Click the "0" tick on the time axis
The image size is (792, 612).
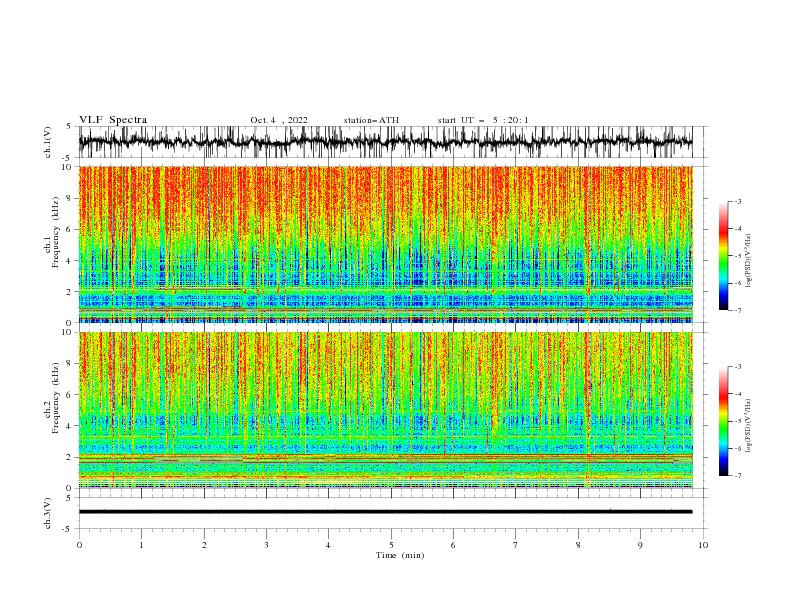[x=79, y=545]
